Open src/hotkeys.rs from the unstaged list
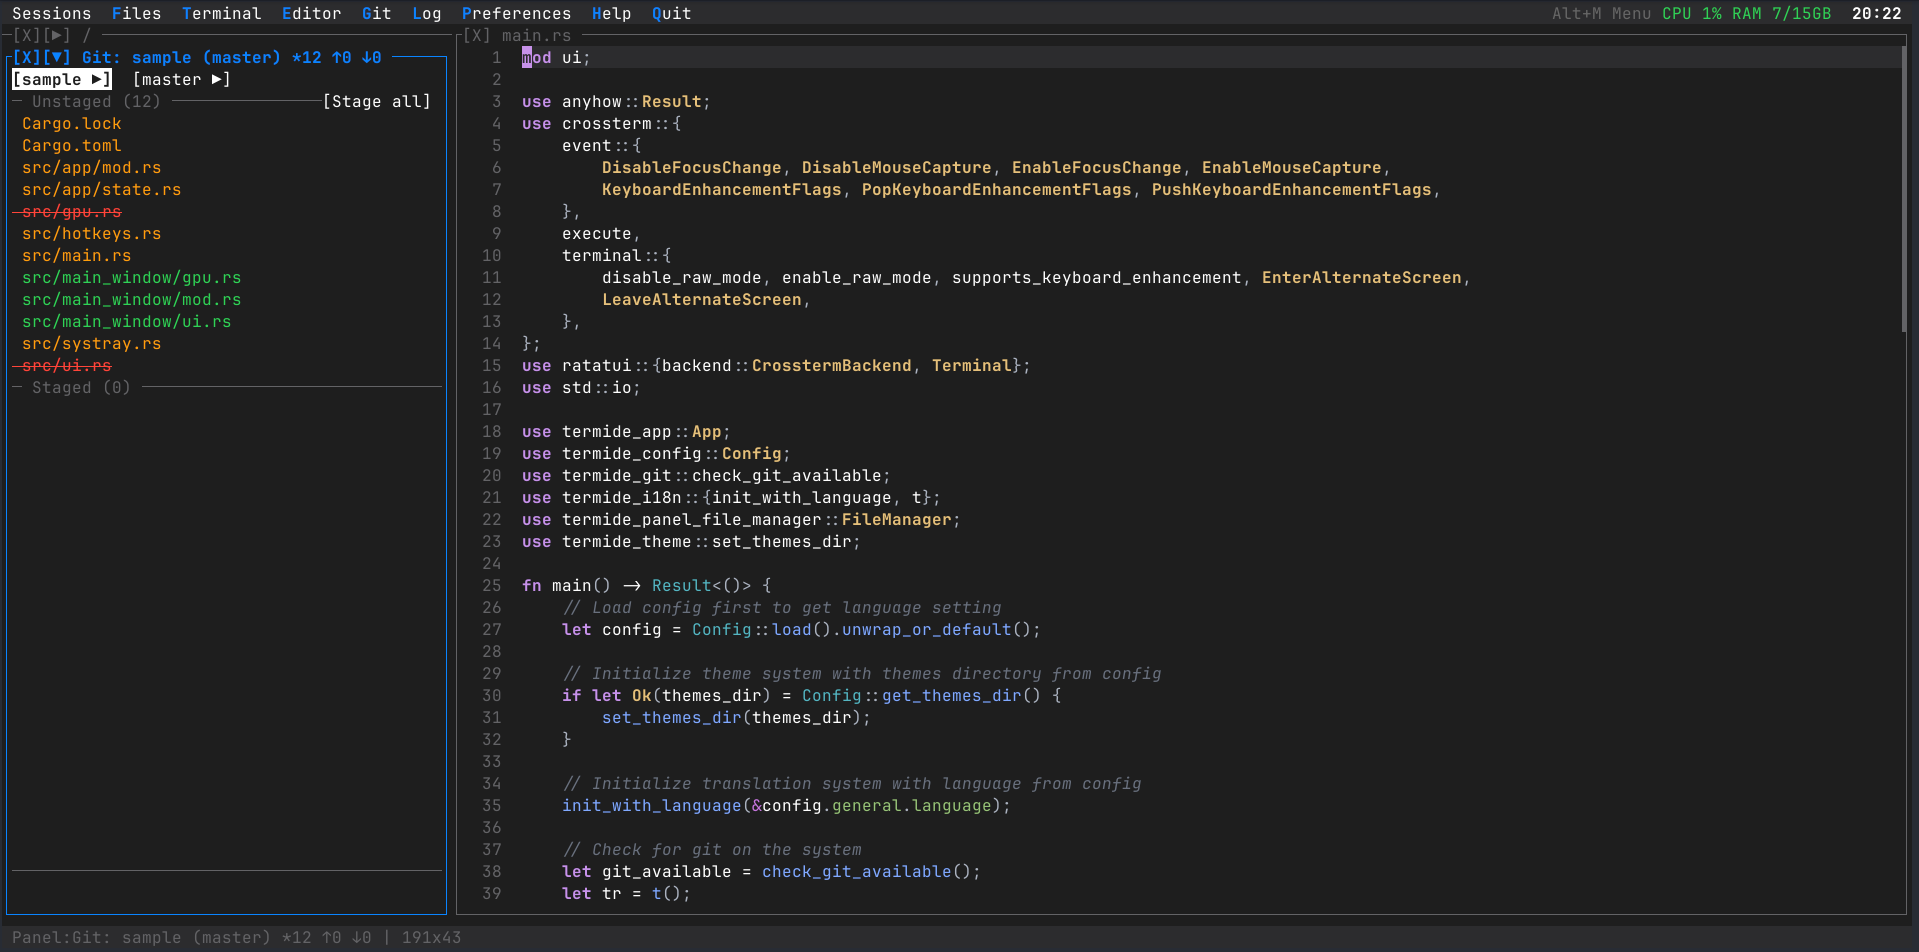This screenshot has height=952, width=1919. (91, 233)
